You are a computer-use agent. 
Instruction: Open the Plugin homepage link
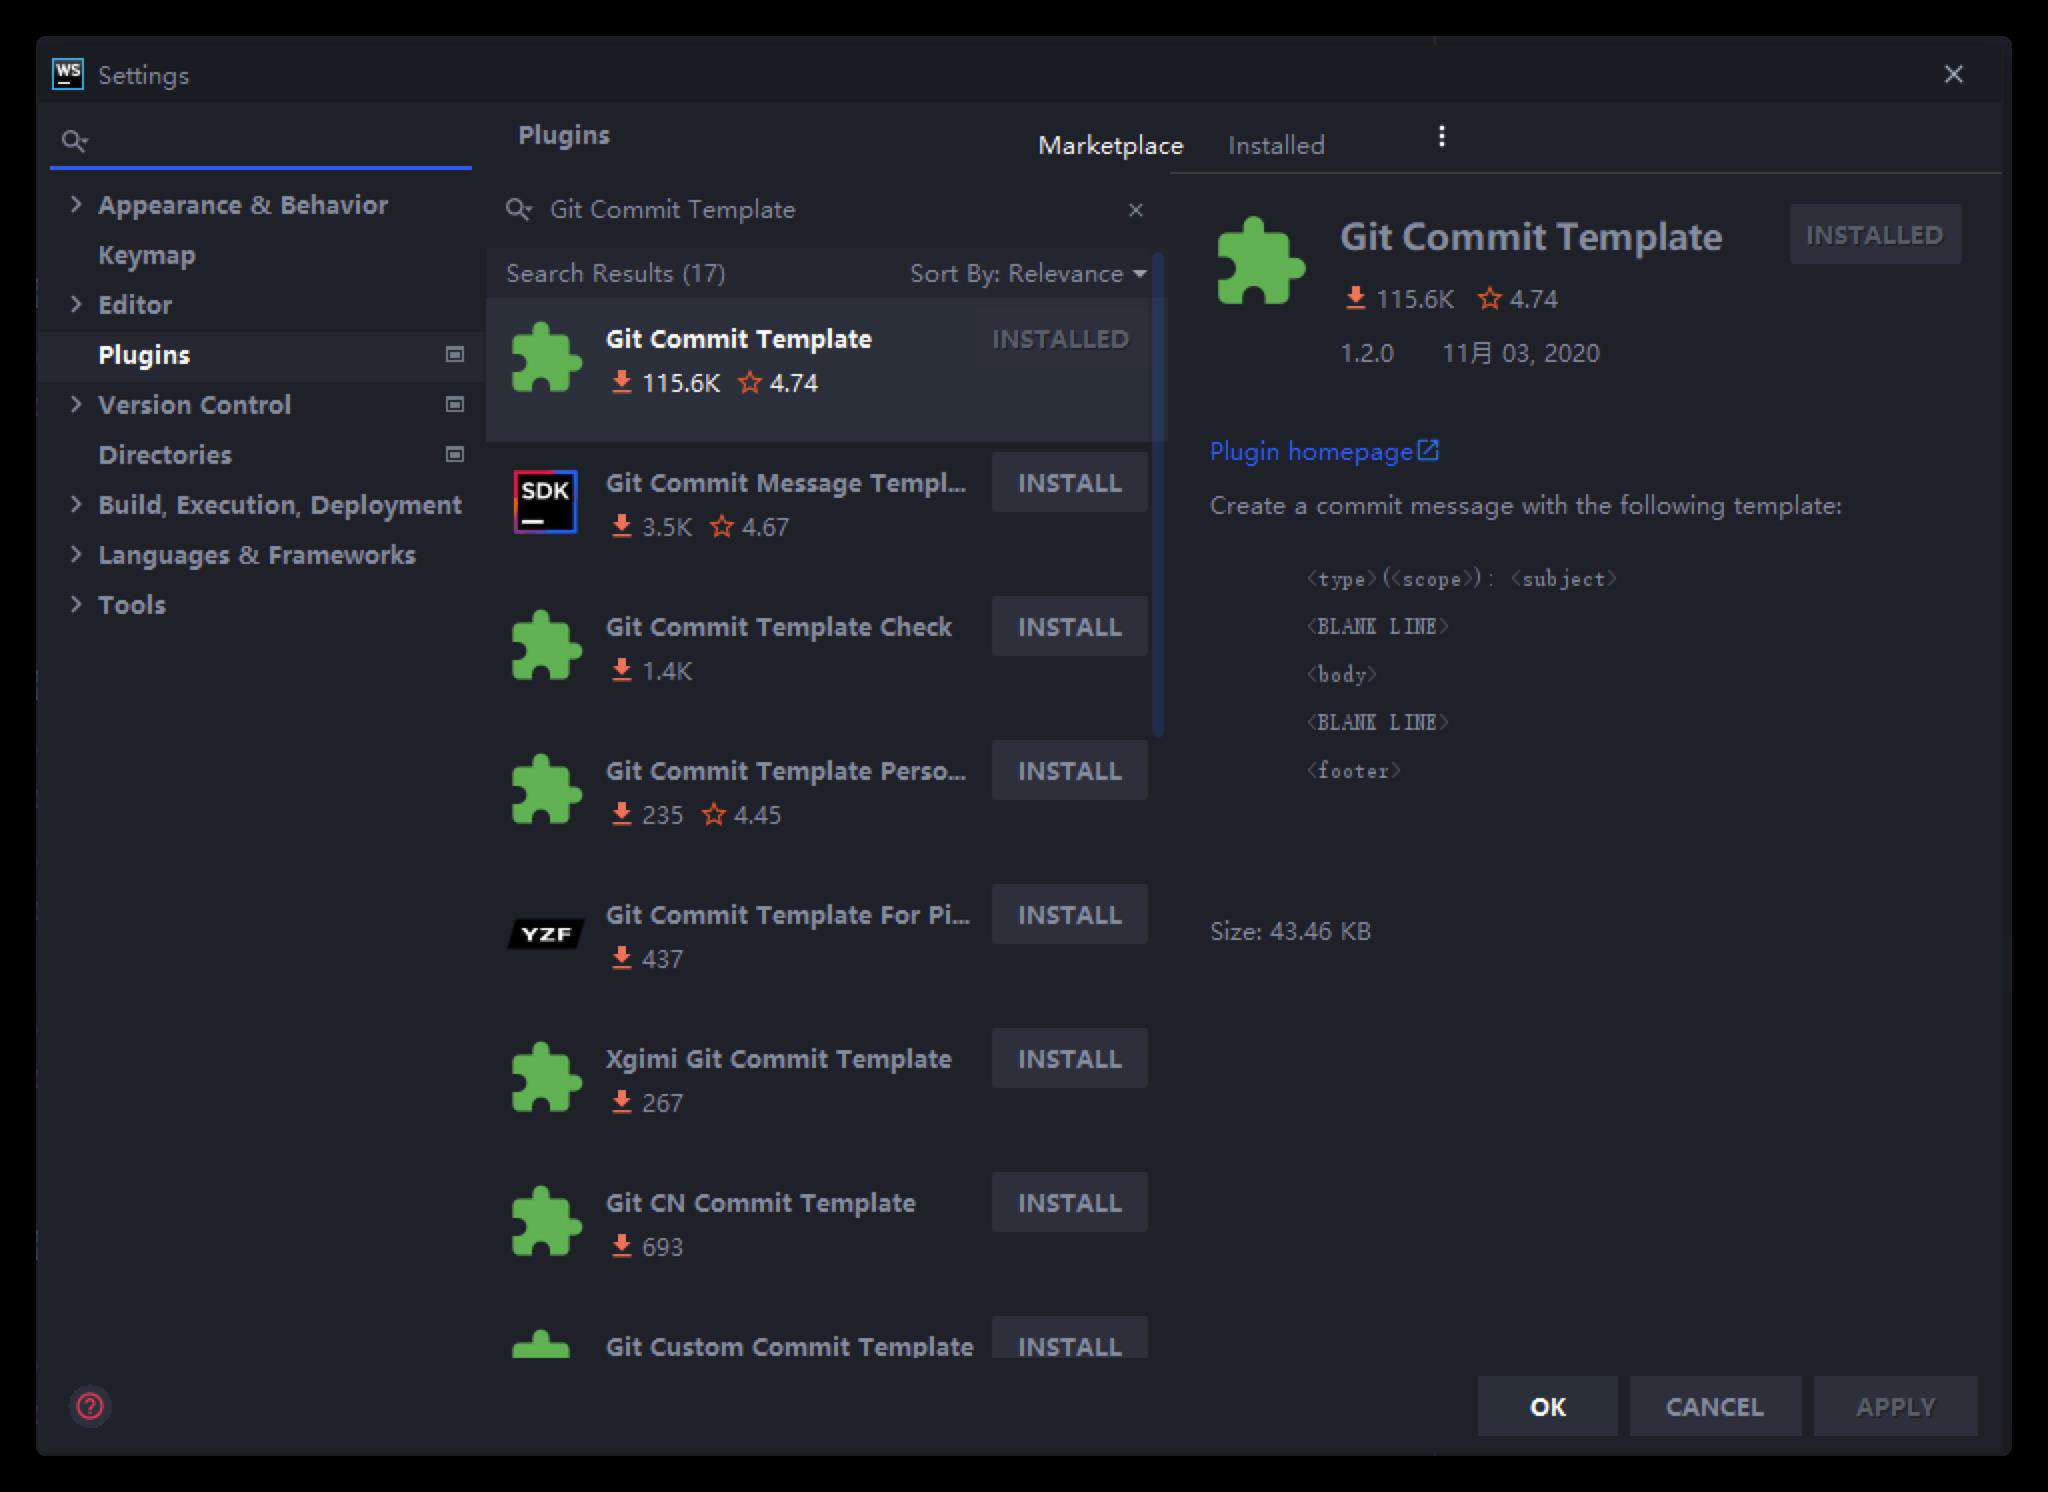coord(1311,451)
